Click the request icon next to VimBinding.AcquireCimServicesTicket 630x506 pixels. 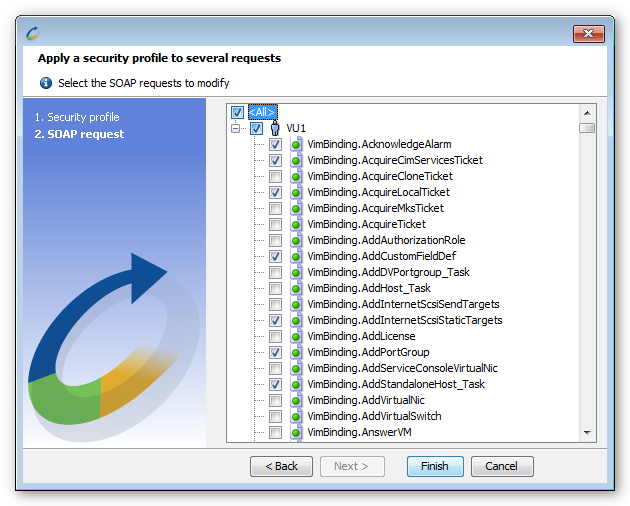pos(296,160)
